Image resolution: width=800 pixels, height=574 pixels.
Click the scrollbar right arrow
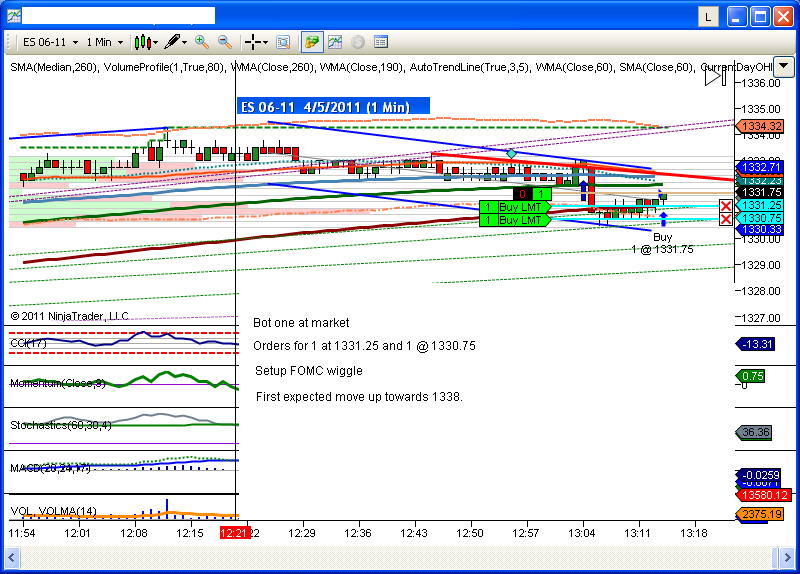(788, 557)
